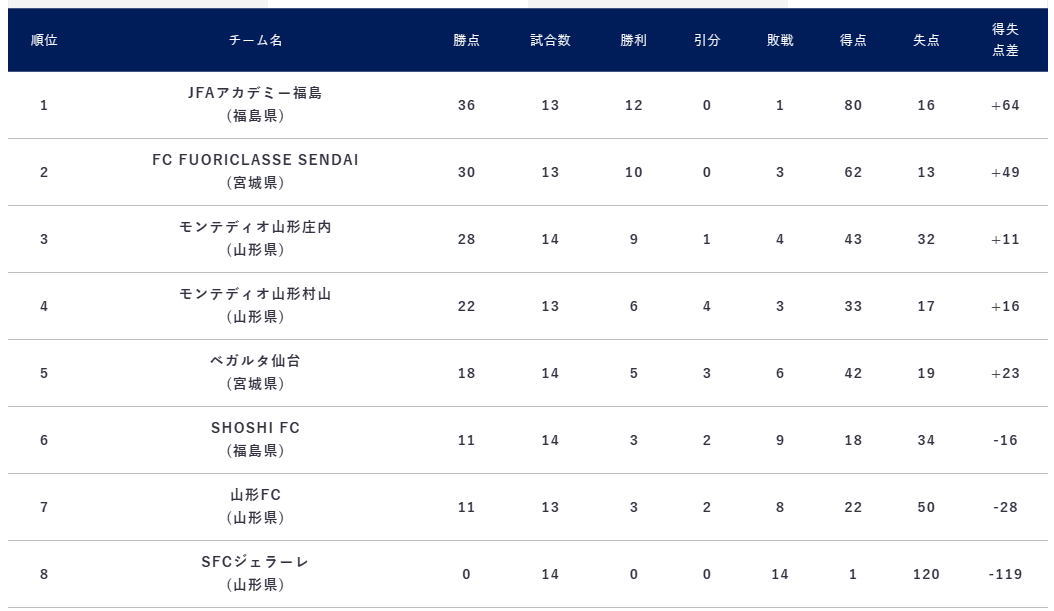Click the 敗戦 column header
The height and width of the screenshot is (611, 1054).
[x=780, y=40]
